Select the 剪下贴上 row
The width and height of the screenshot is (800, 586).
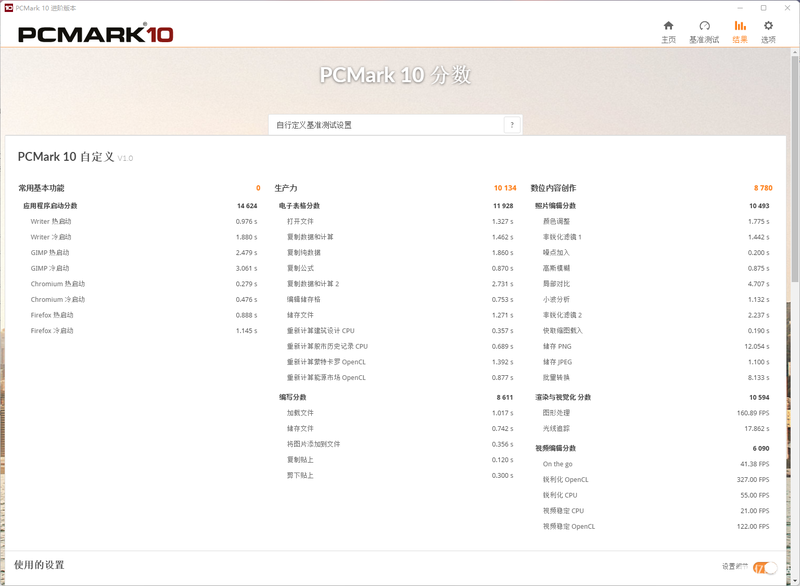400,476
